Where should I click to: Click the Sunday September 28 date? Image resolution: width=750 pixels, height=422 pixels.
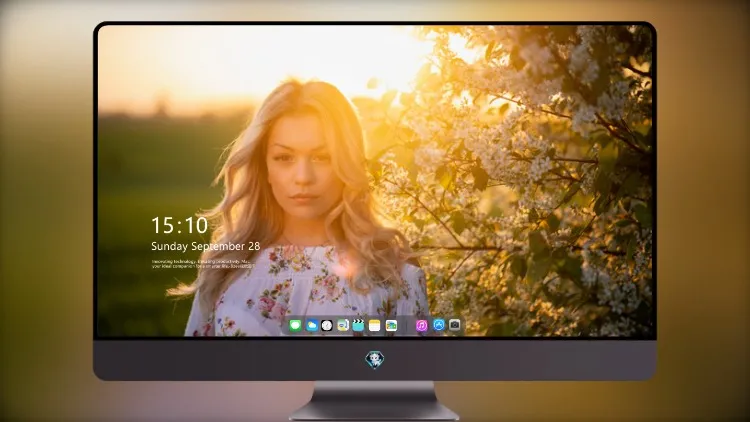point(206,246)
